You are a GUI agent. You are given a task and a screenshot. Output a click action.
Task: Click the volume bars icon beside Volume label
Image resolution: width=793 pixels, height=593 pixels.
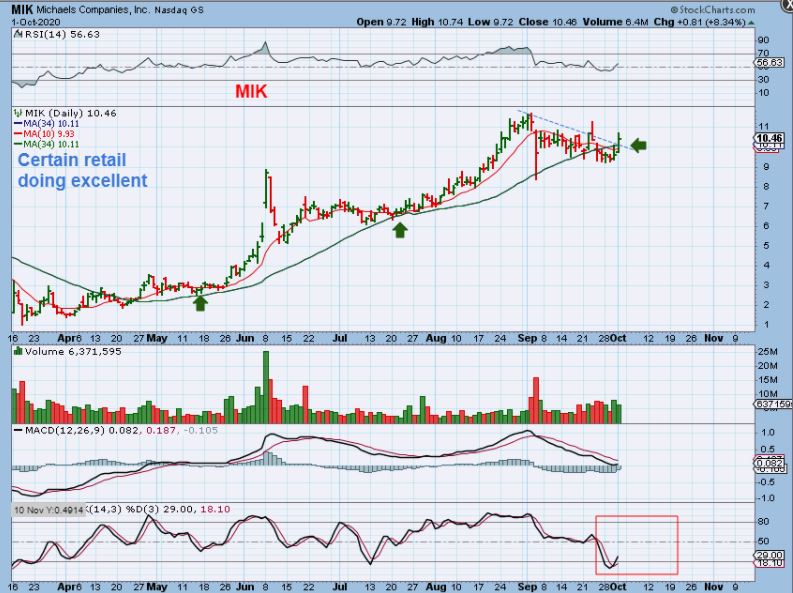coord(18,351)
